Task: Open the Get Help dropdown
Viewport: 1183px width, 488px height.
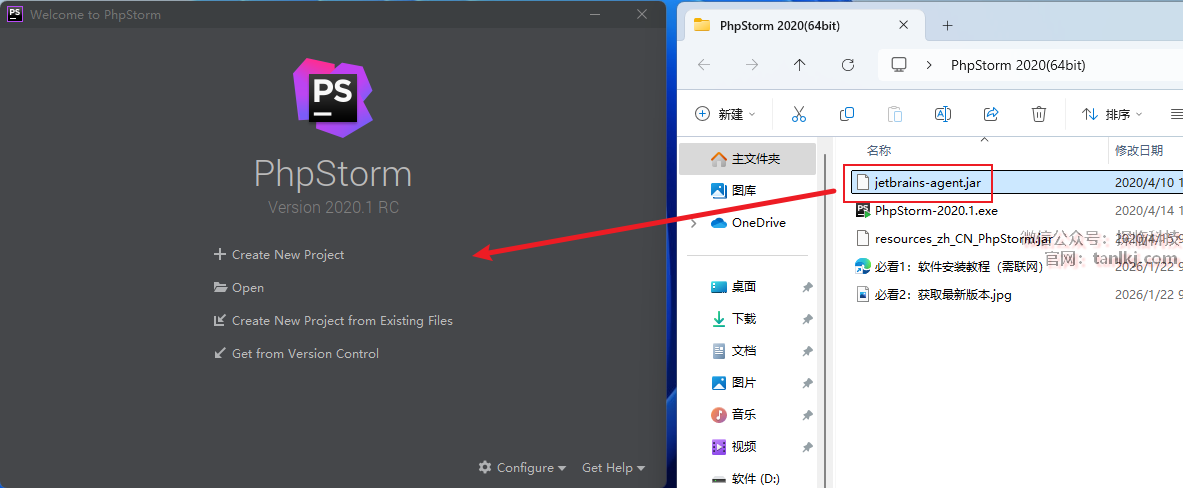Action: (x=613, y=468)
